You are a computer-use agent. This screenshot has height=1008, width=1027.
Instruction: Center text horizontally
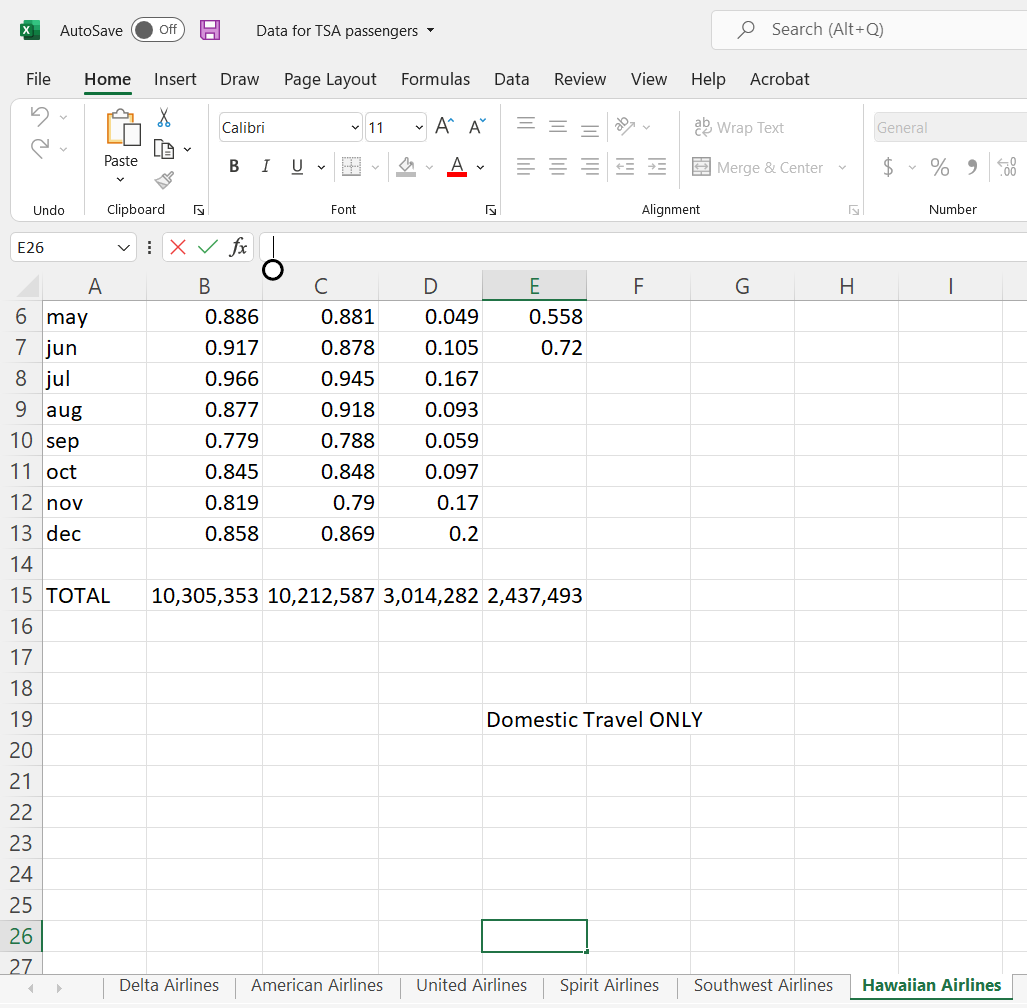pyautogui.click(x=558, y=167)
